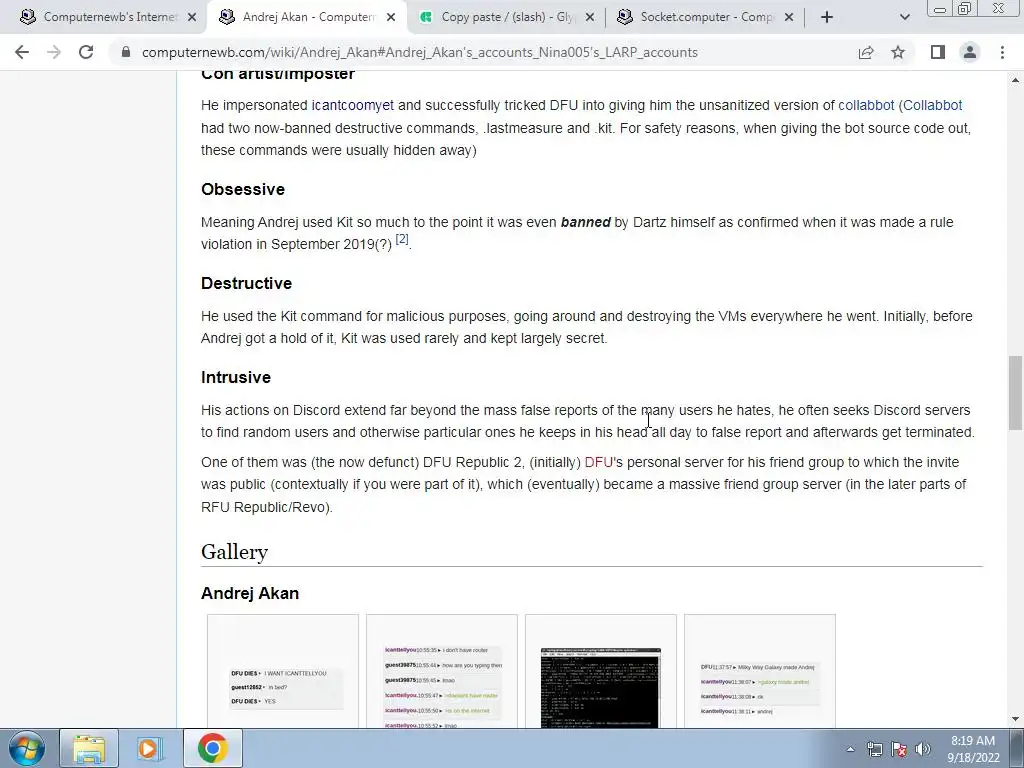Click the Obsessive heading
The height and width of the screenshot is (768, 1024).
point(243,189)
